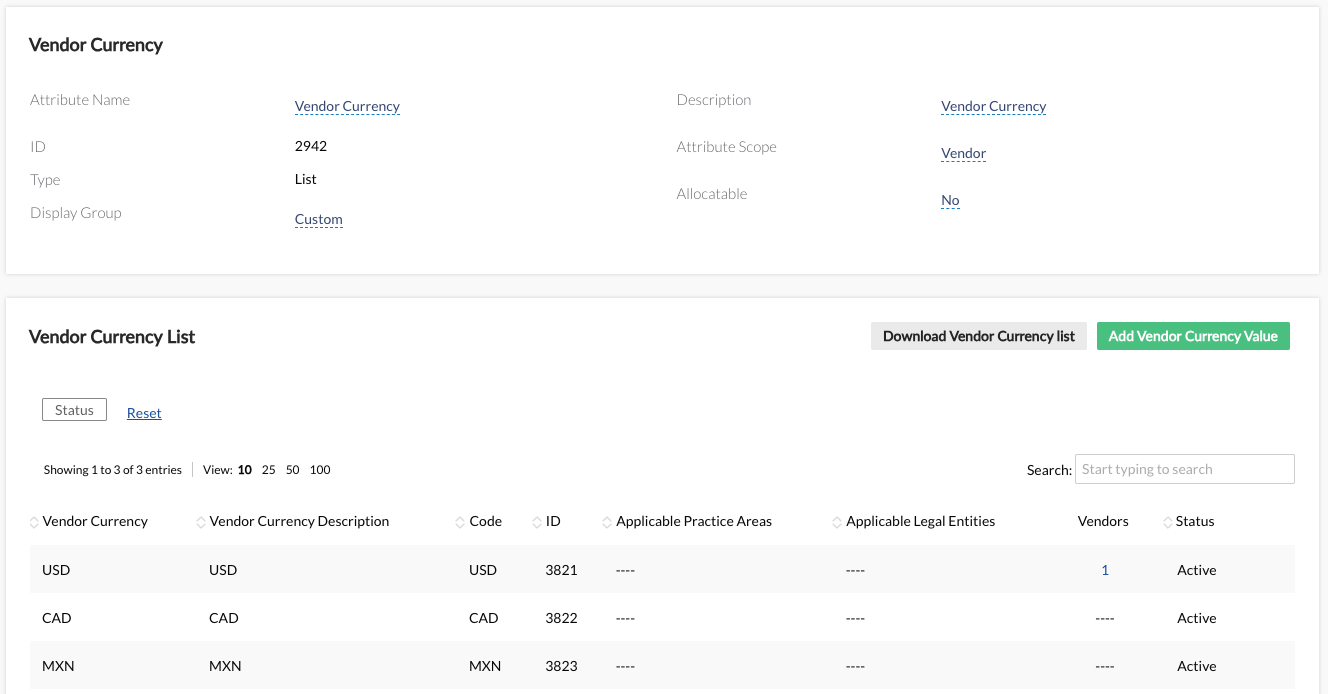Edit the Display Group Custom value
Viewport: 1328px width, 694px height.
tap(318, 220)
